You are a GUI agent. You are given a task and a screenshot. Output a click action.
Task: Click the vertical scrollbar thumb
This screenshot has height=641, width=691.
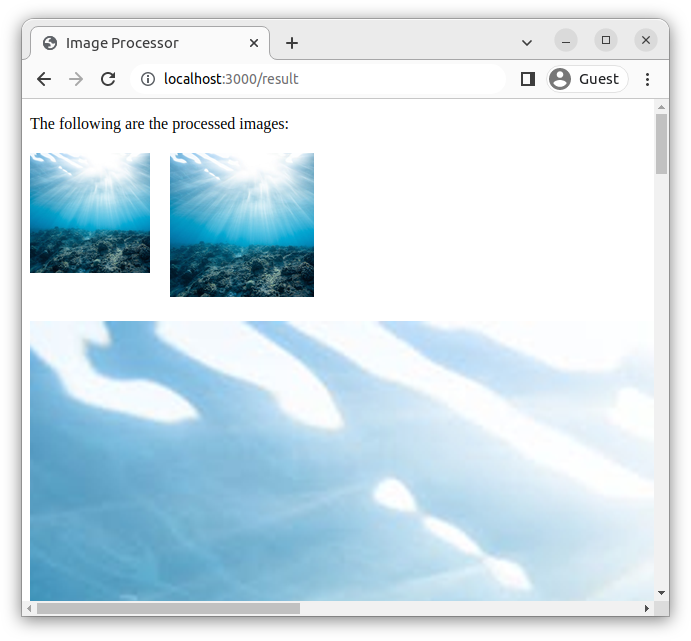point(661,144)
